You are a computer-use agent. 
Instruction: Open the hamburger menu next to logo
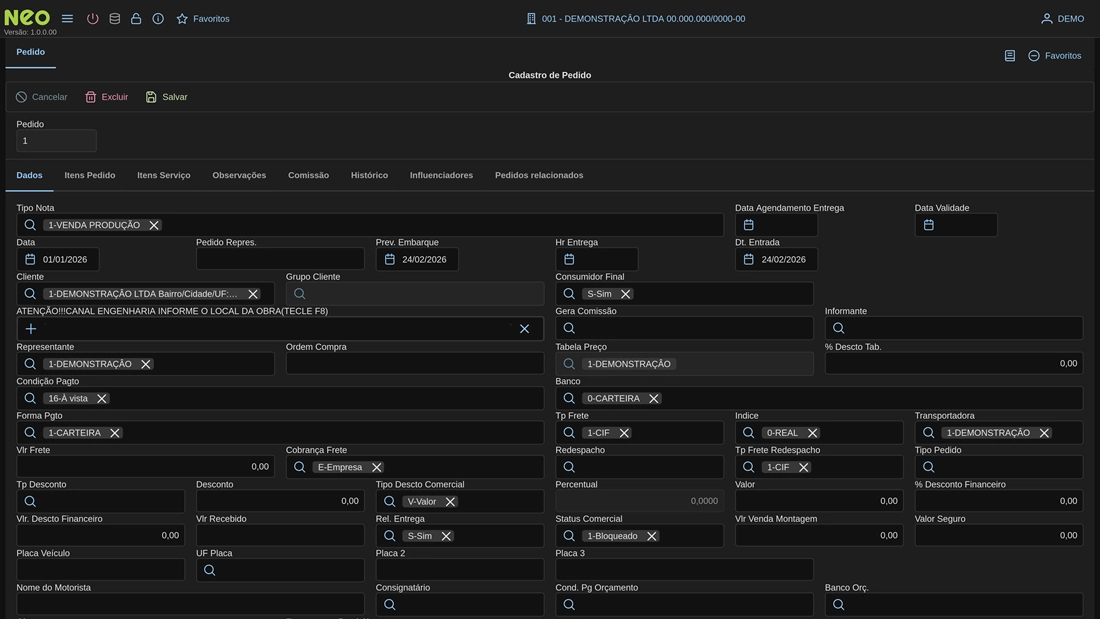[x=67, y=19]
